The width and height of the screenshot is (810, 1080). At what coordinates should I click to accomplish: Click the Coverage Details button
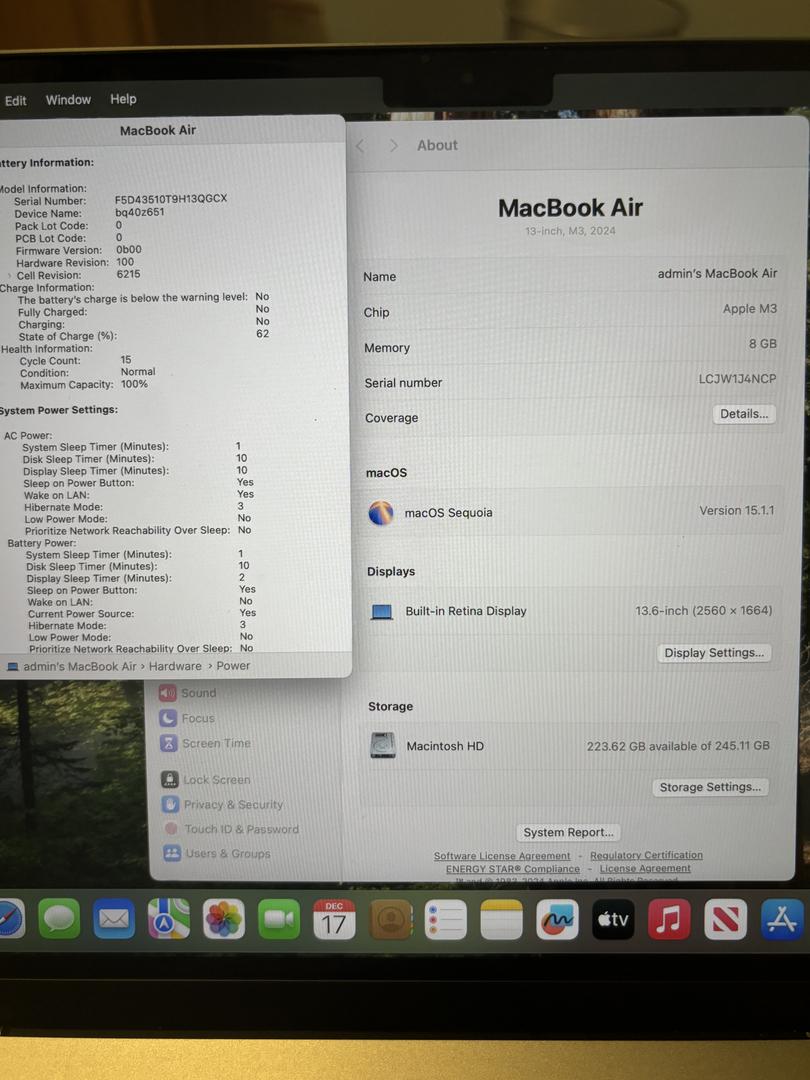click(744, 414)
